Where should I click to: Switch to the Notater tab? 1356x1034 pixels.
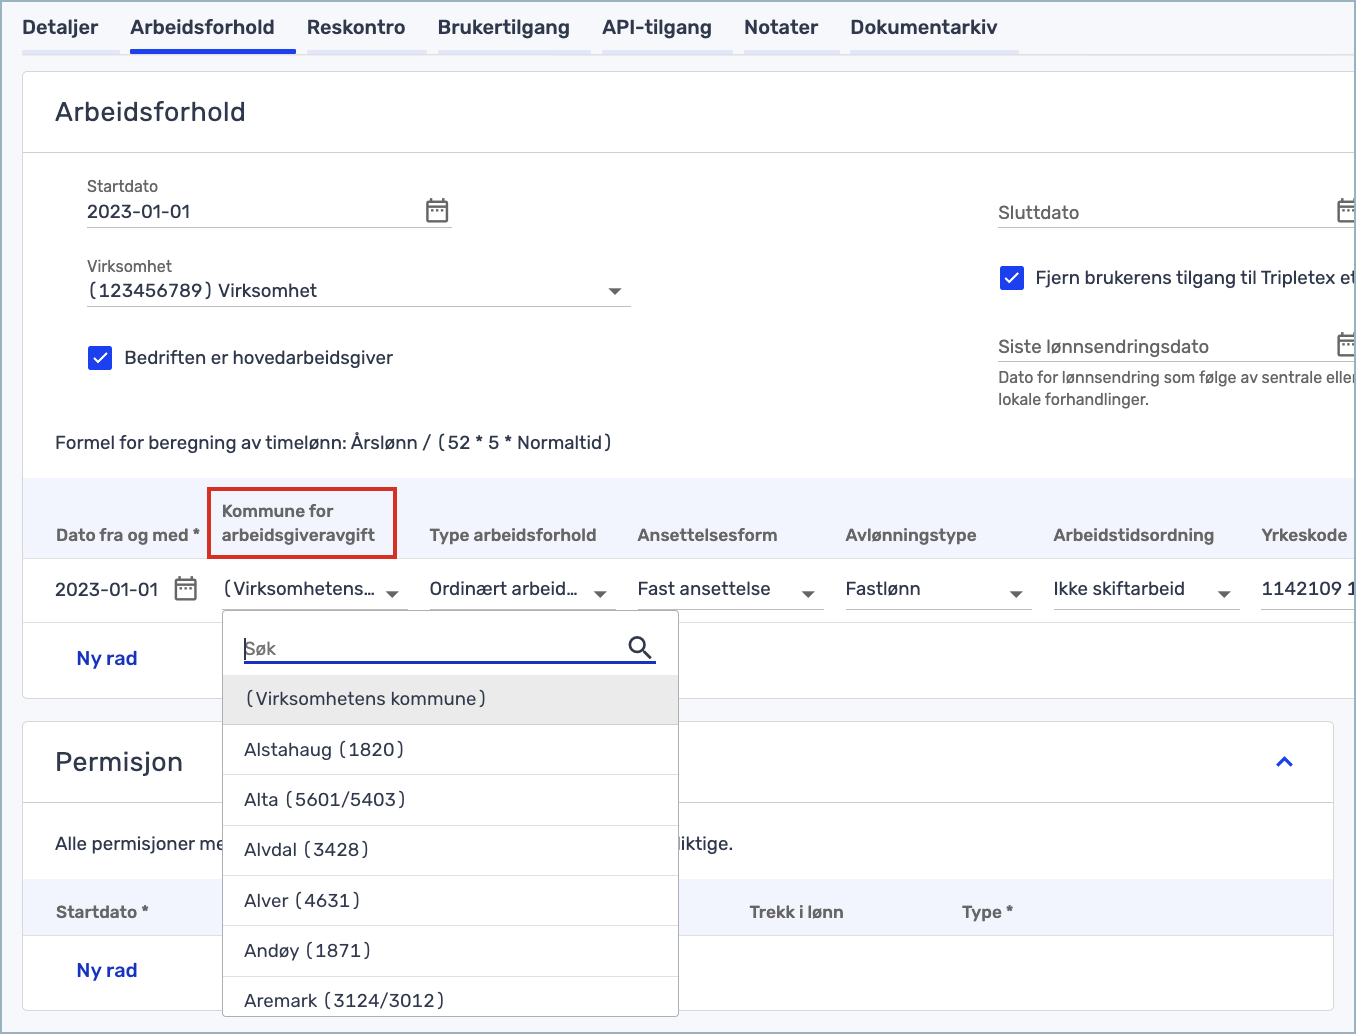click(x=781, y=28)
